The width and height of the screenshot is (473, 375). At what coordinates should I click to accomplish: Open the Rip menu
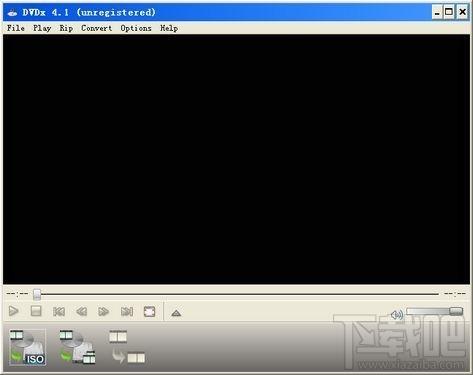tap(66, 28)
